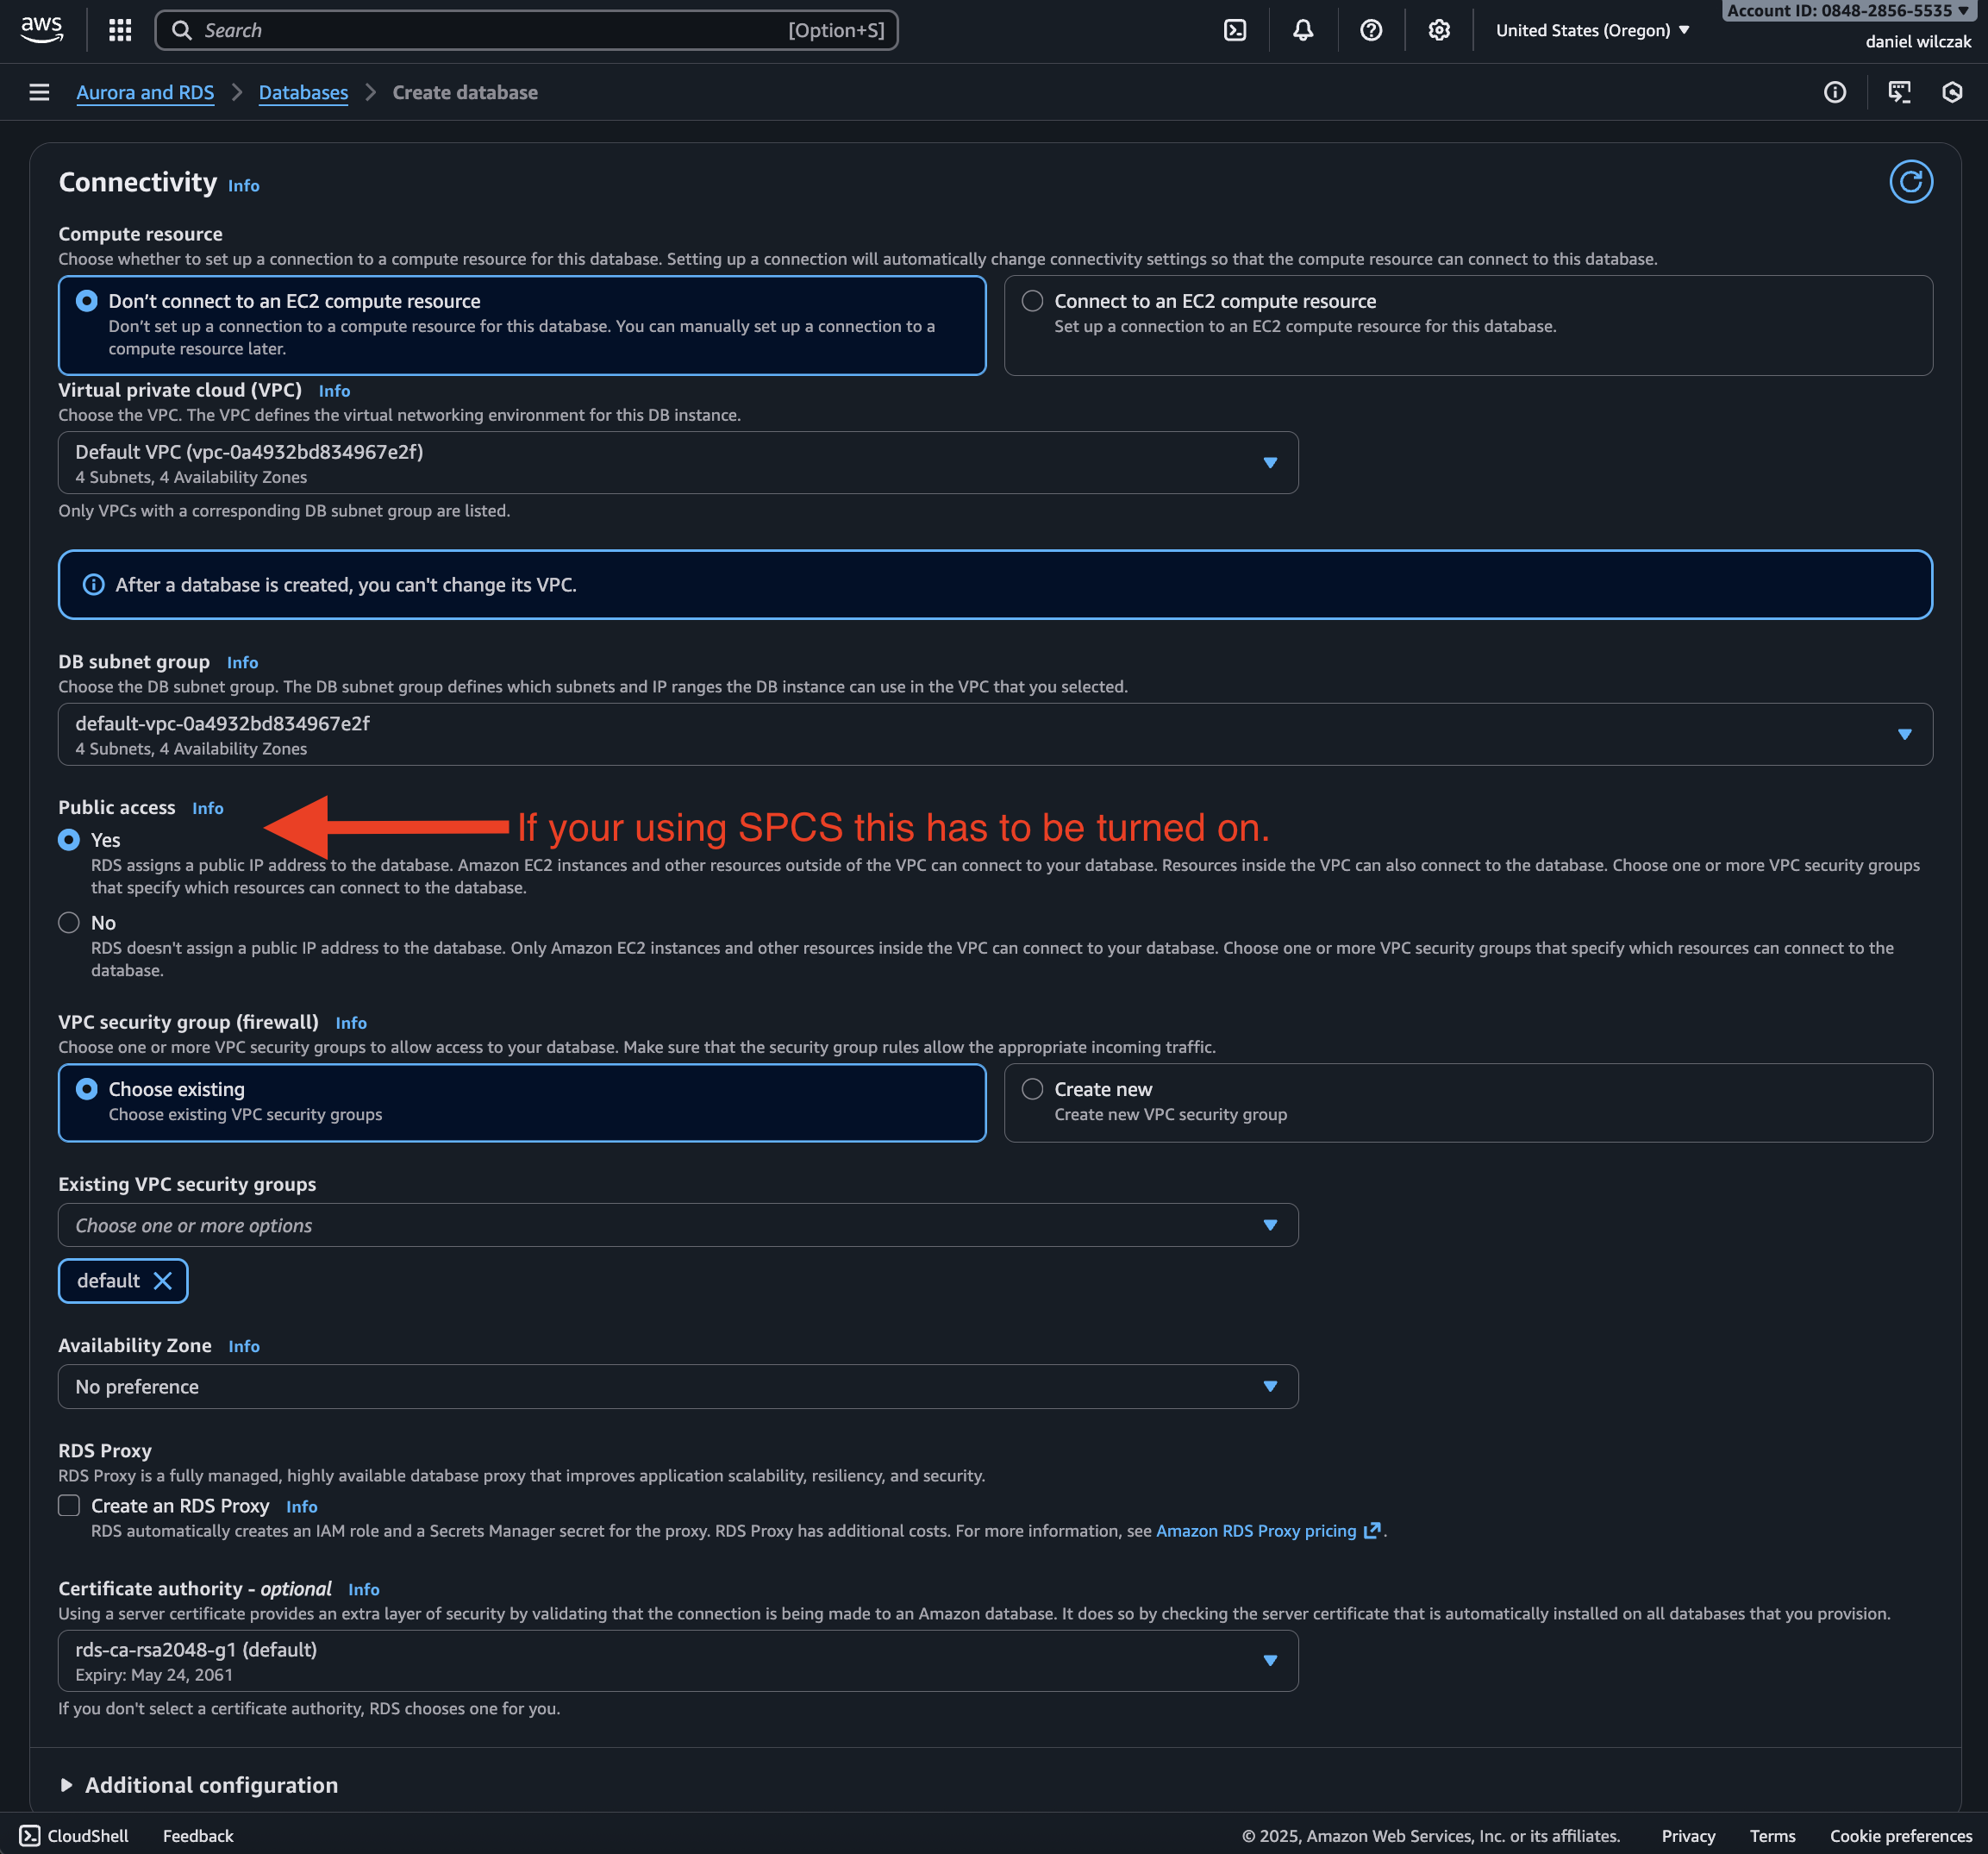The height and width of the screenshot is (1854, 1988).
Task: Open the notifications bell
Action: point(1302,30)
